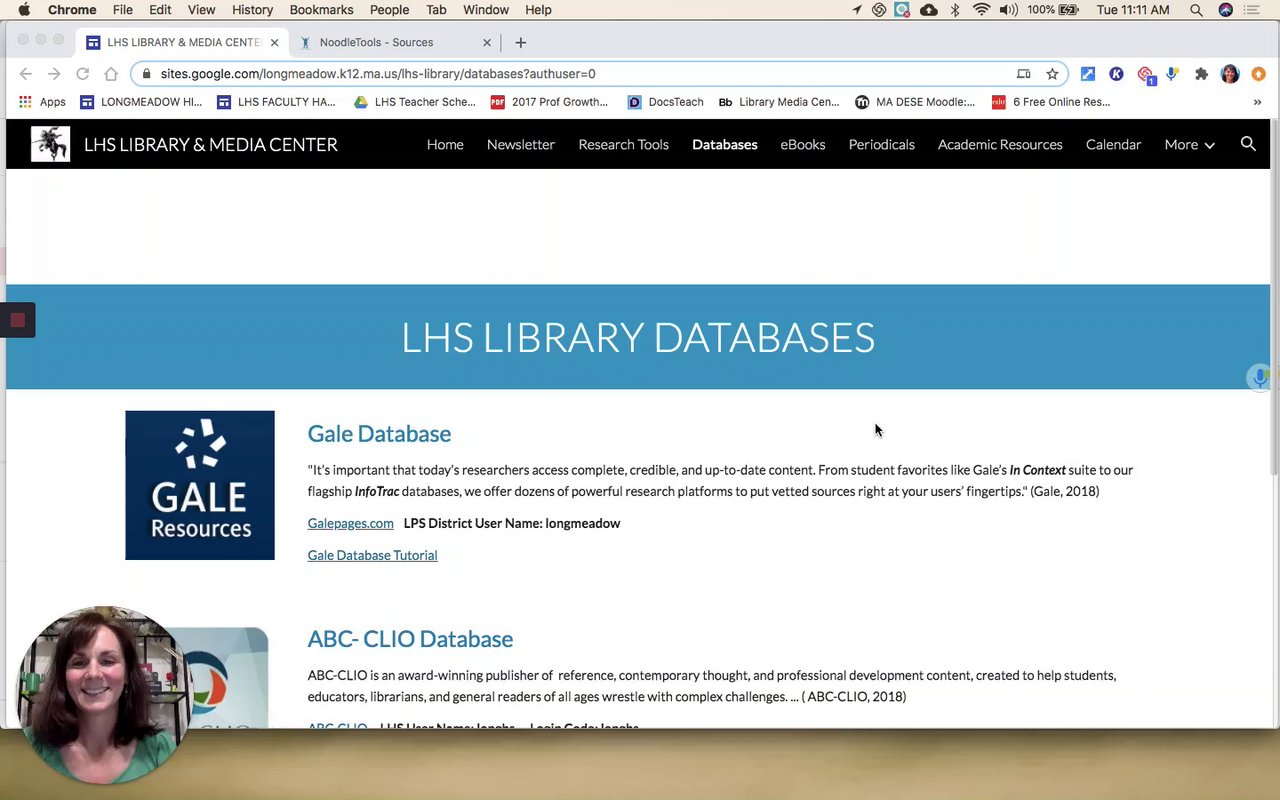Viewport: 1280px width, 800px height.
Task: Open the History menu
Action: pyautogui.click(x=252, y=10)
